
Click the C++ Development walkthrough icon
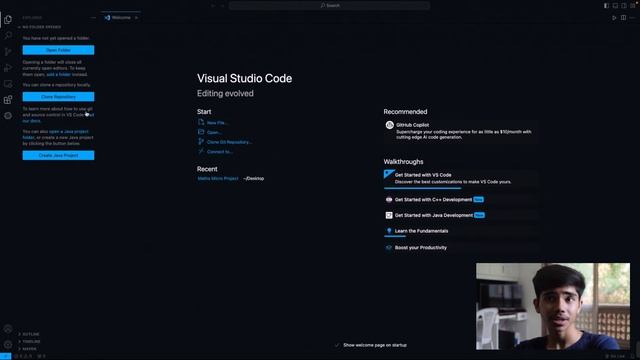click(389, 200)
